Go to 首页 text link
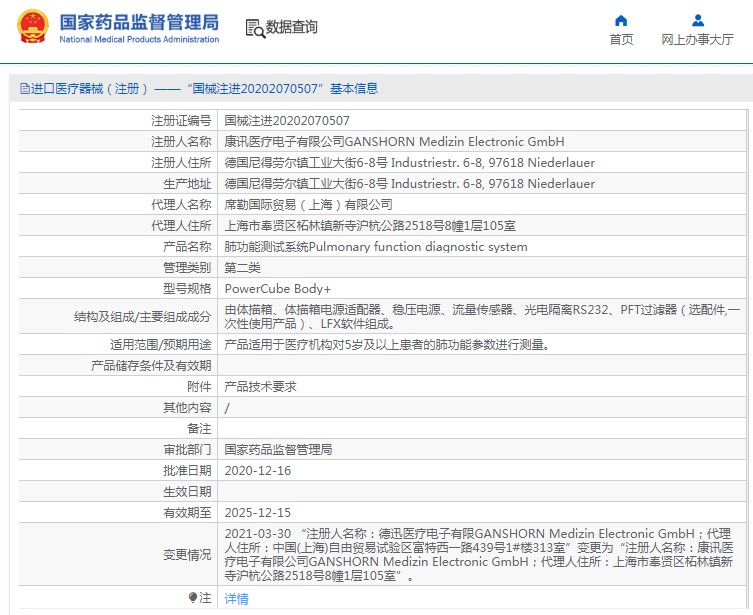753x615 pixels. coord(621,39)
